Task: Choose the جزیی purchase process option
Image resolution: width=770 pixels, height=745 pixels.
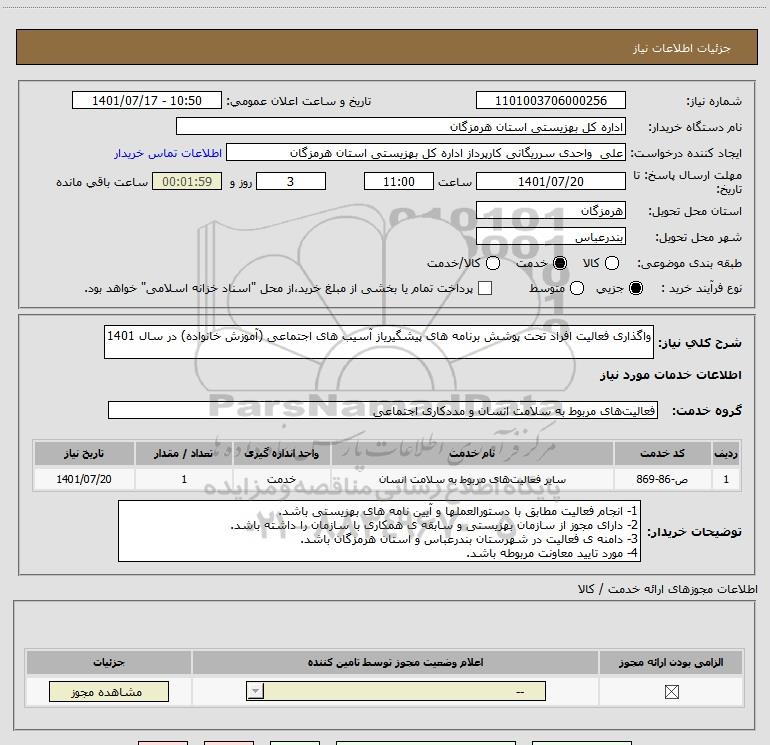Action: click(x=636, y=288)
